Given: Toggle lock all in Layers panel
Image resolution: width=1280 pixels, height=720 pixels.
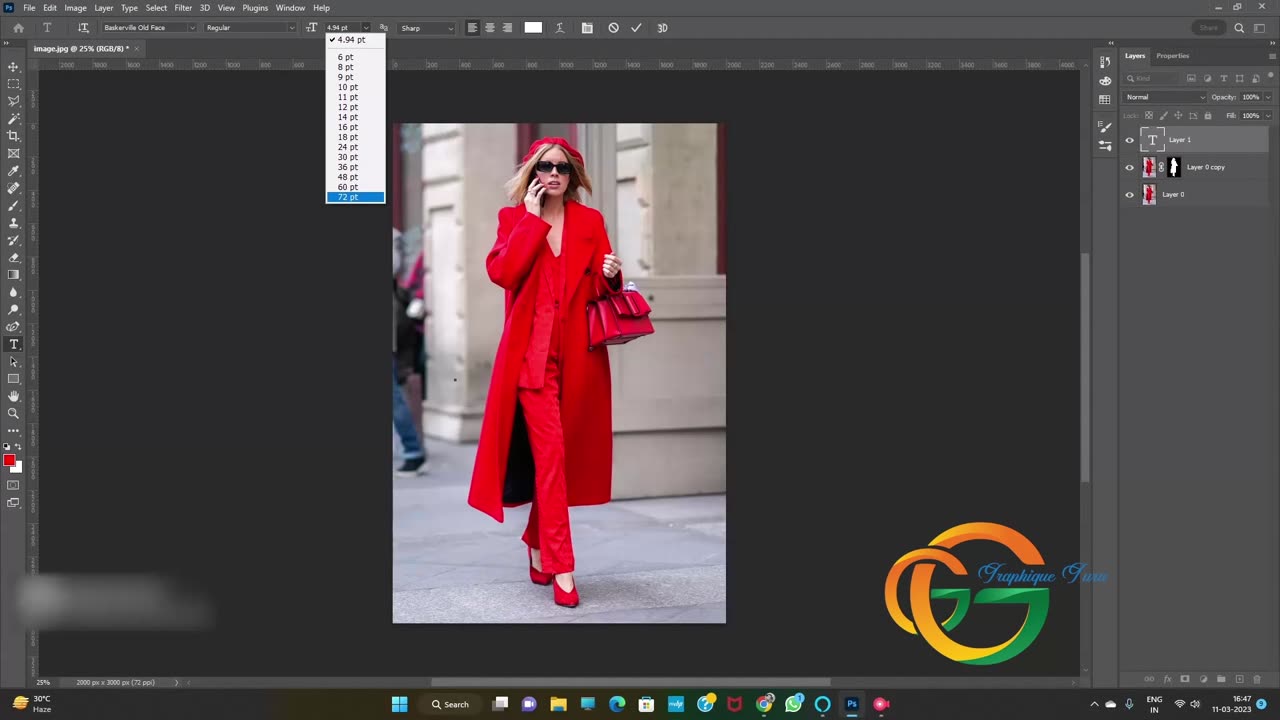Looking at the screenshot, I should point(1208,116).
